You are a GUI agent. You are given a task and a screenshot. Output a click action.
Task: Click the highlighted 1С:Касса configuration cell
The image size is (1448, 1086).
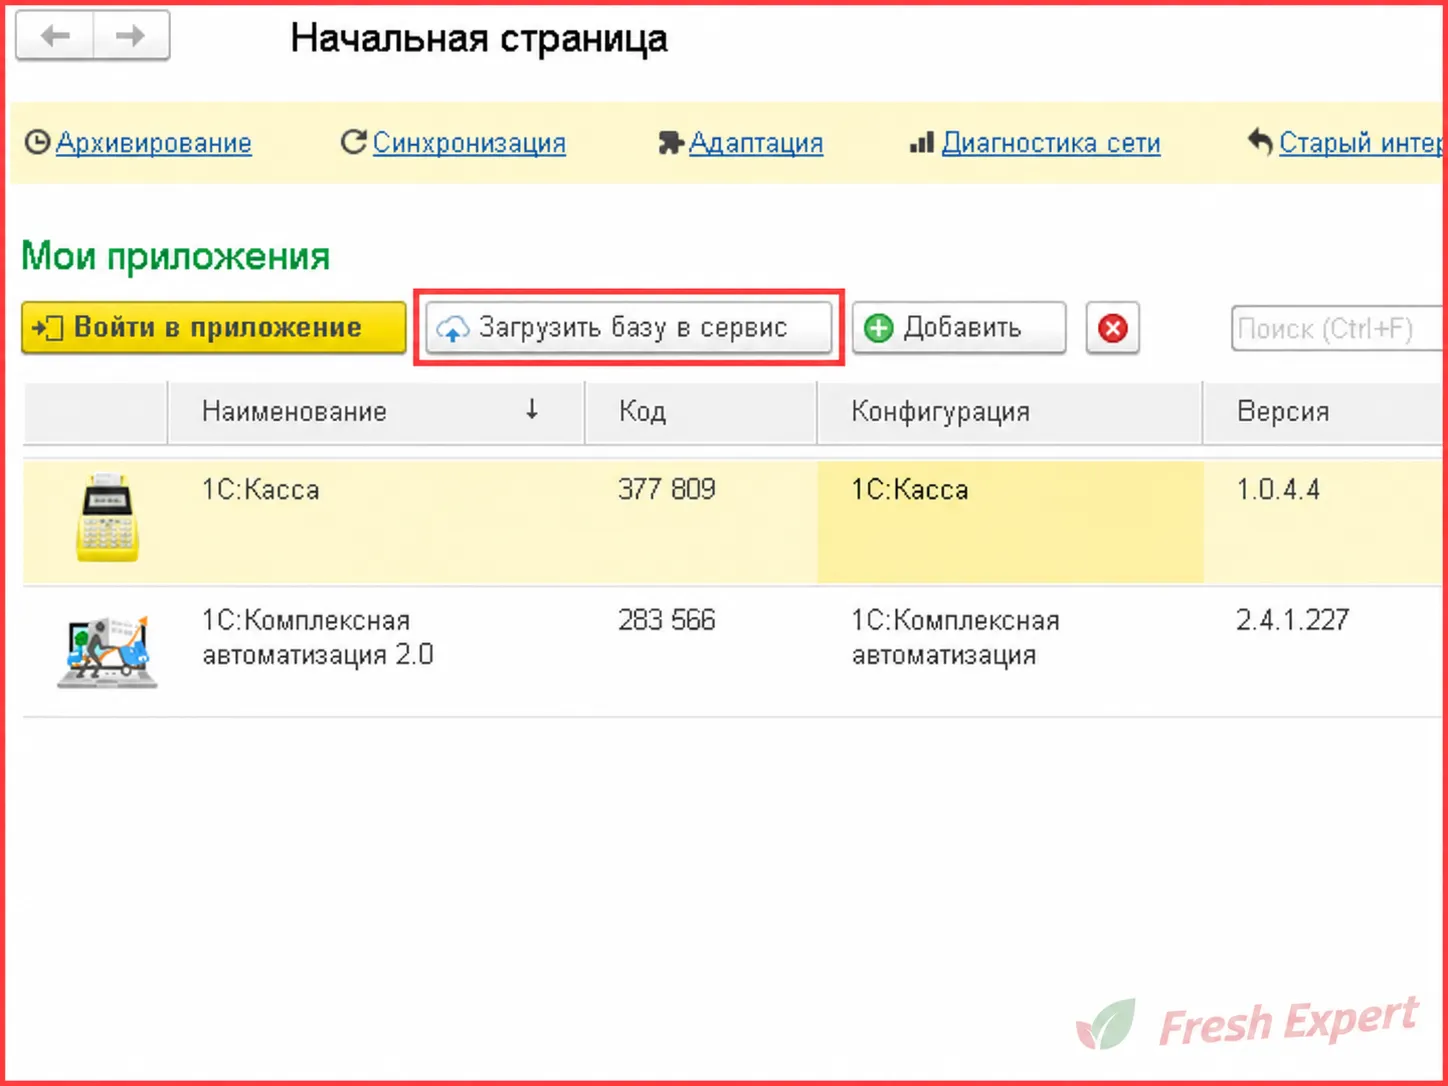[1010, 522]
